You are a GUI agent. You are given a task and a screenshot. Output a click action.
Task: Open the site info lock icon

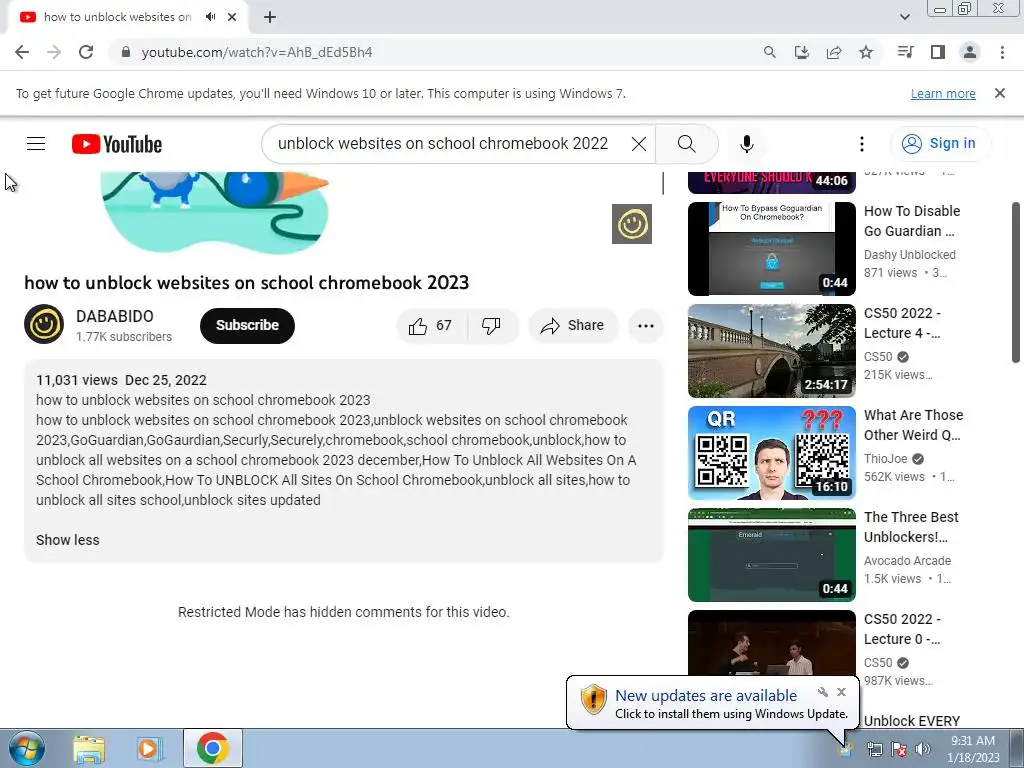click(126, 52)
